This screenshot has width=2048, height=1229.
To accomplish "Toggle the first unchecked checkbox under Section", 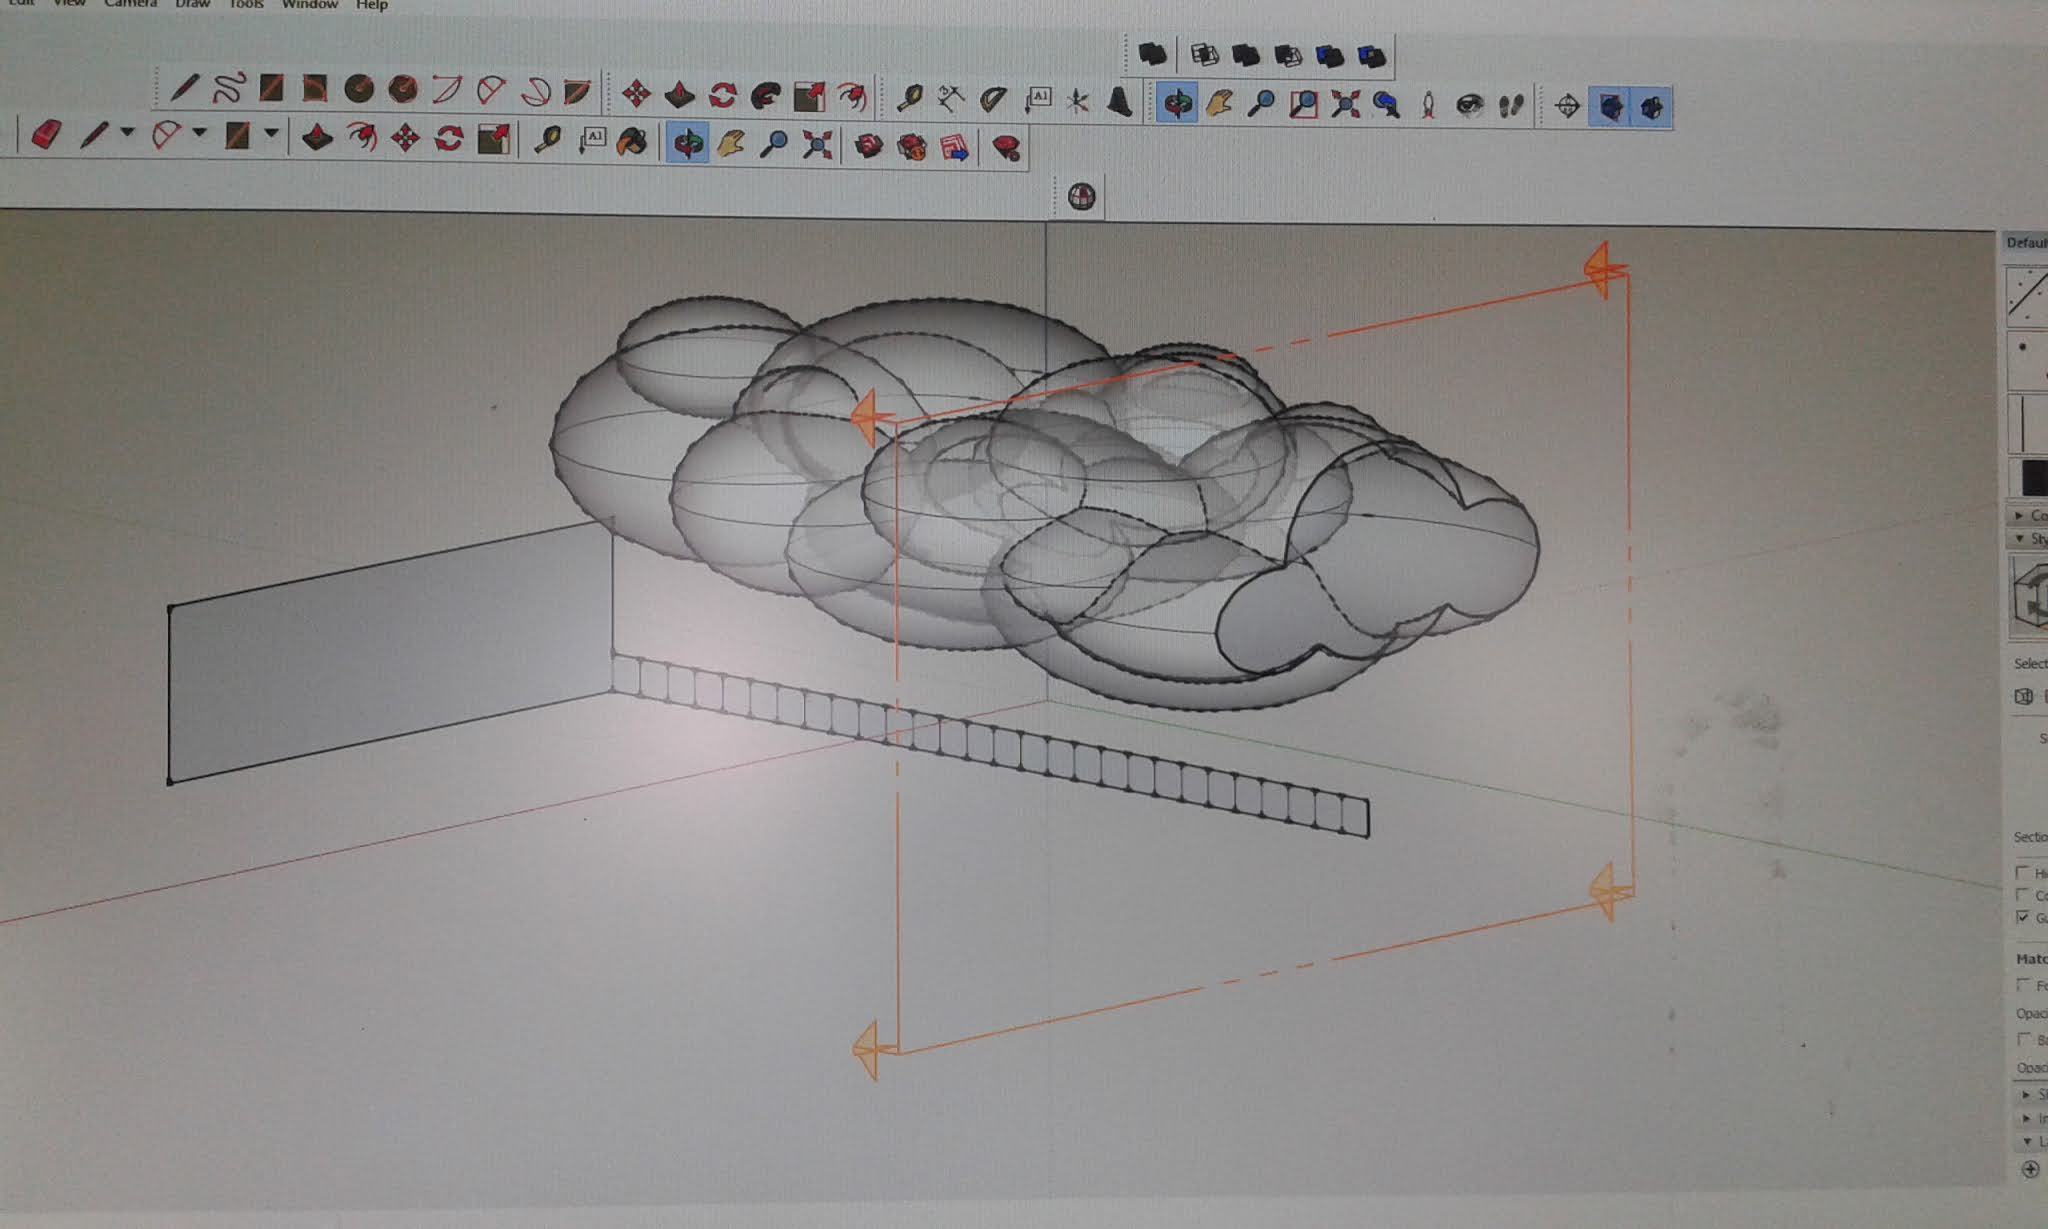I will pos(2023,873).
